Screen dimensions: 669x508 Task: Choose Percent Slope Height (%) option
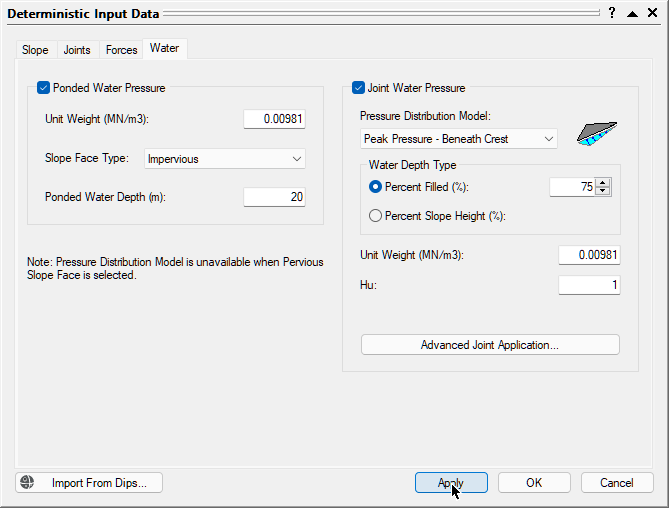tap(375, 216)
